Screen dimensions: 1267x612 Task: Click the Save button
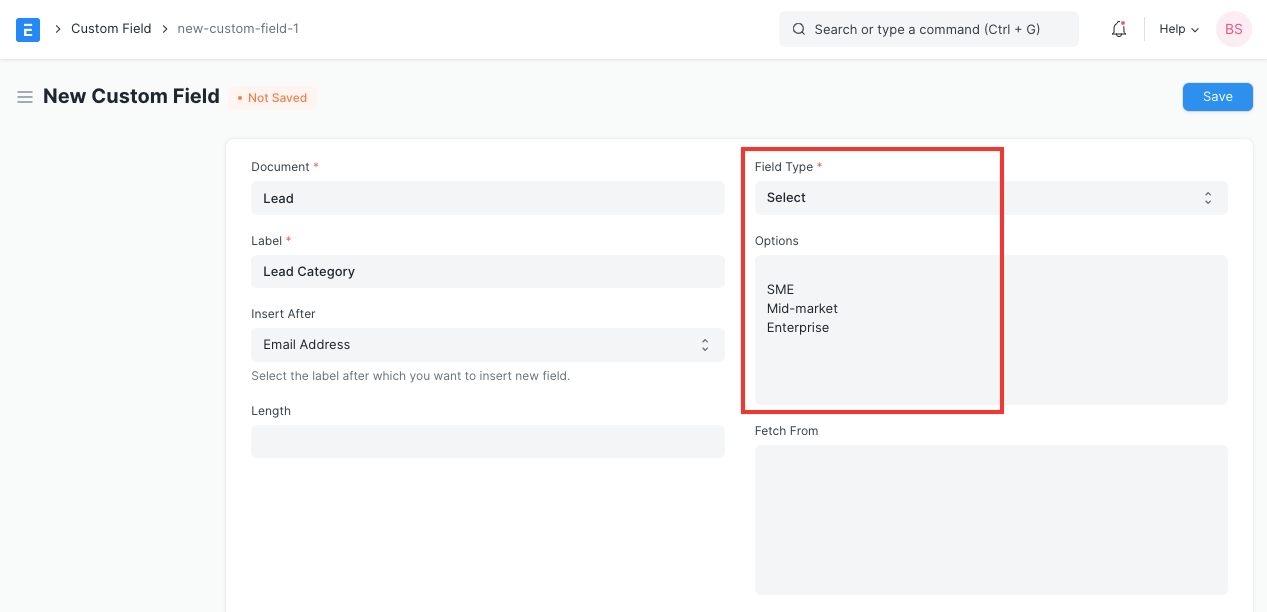click(1217, 96)
